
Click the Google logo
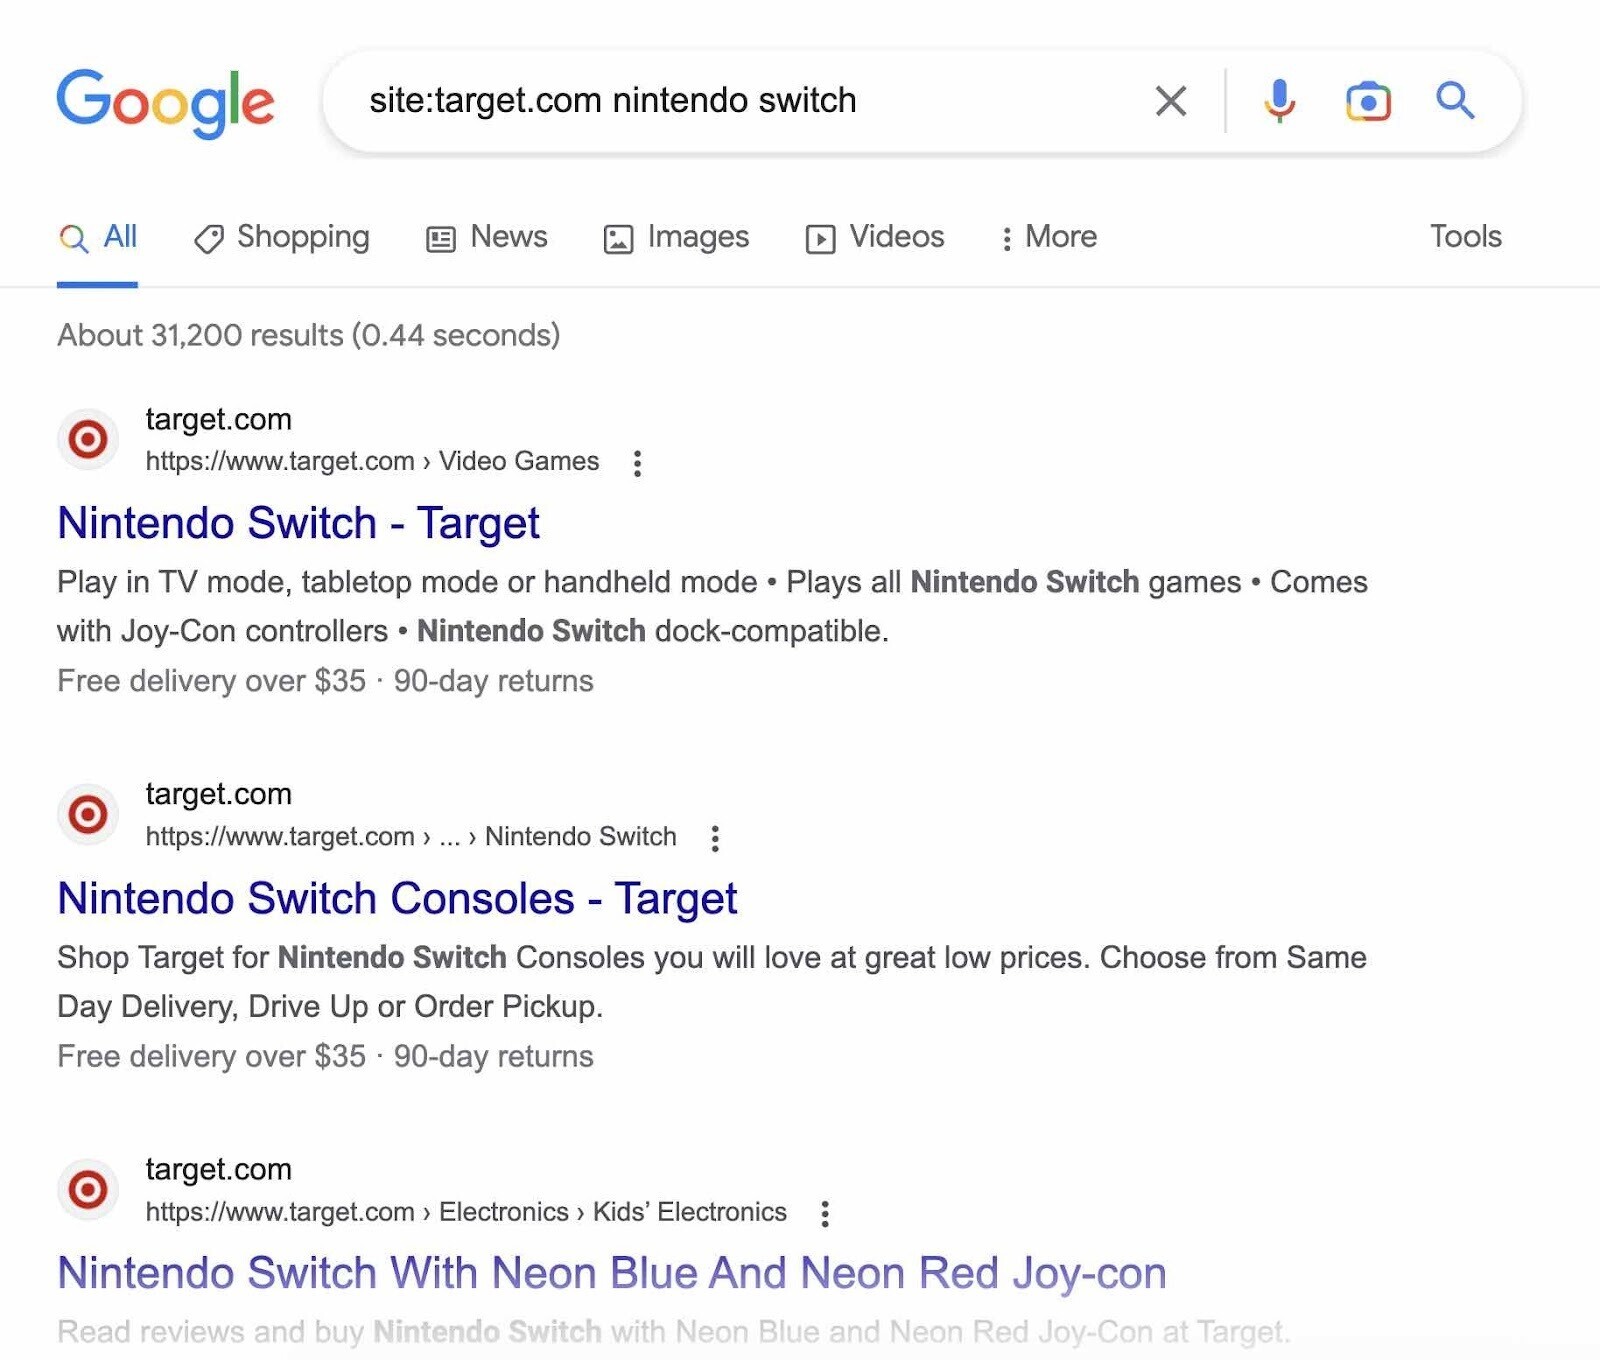(x=166, y=101)
